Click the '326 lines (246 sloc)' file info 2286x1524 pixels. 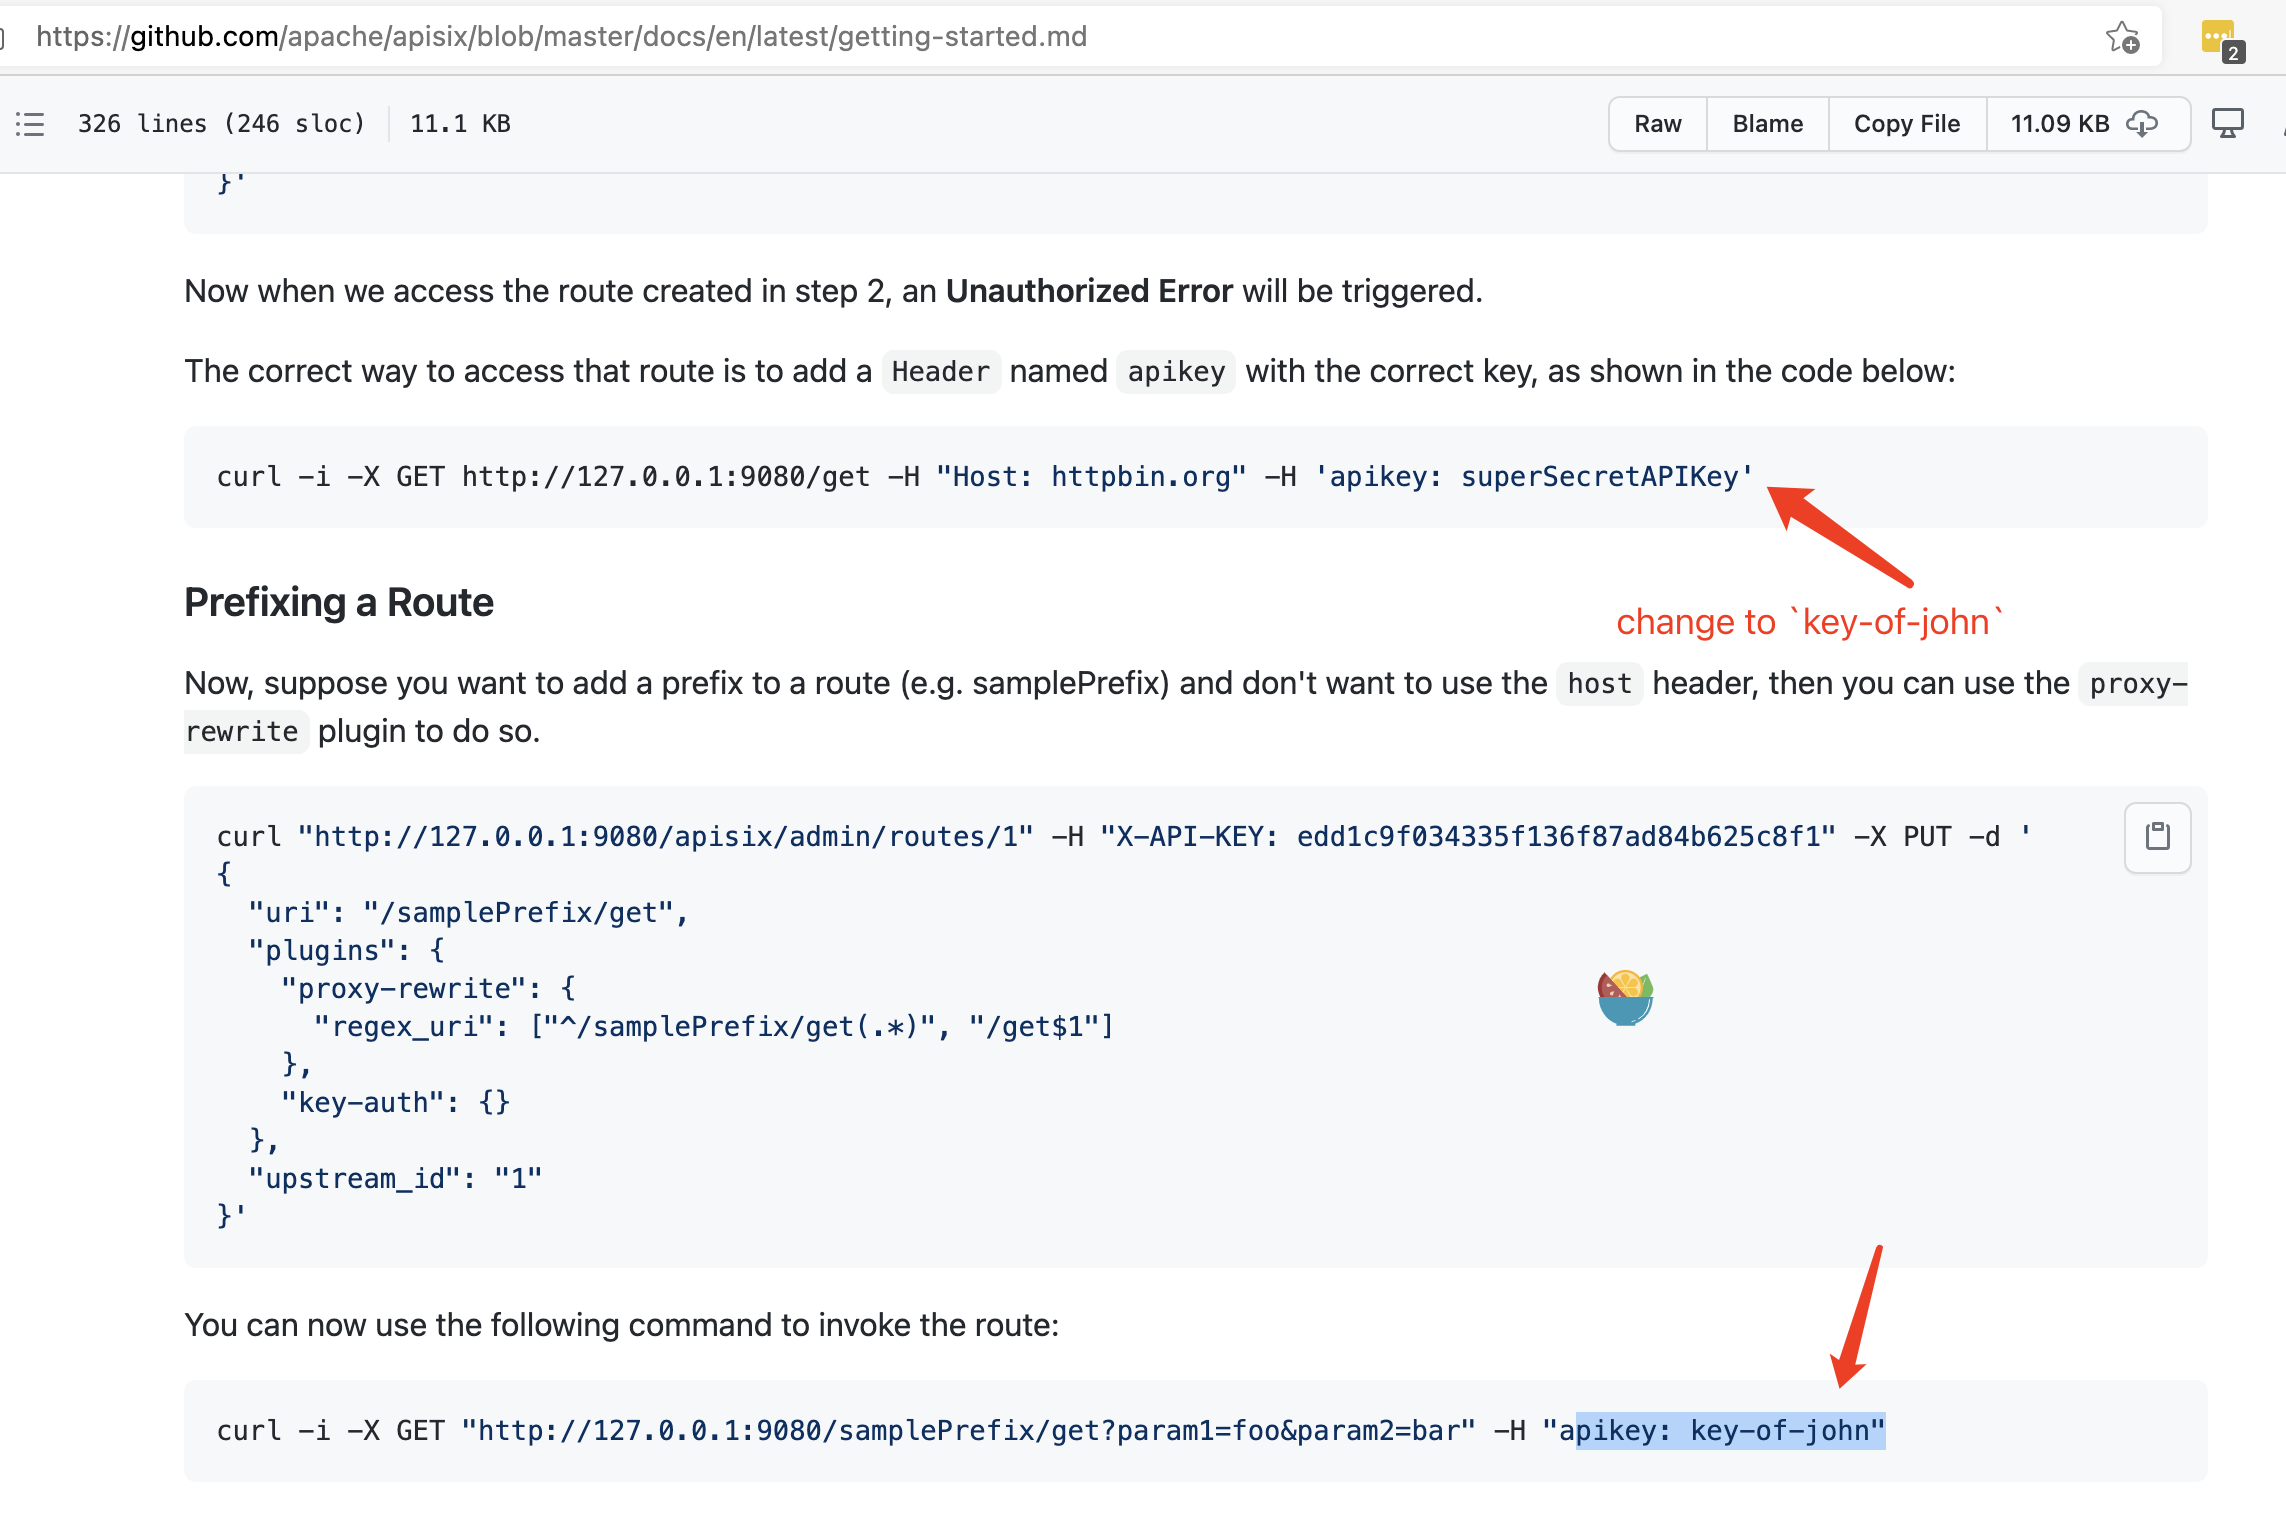coord(221,124)
